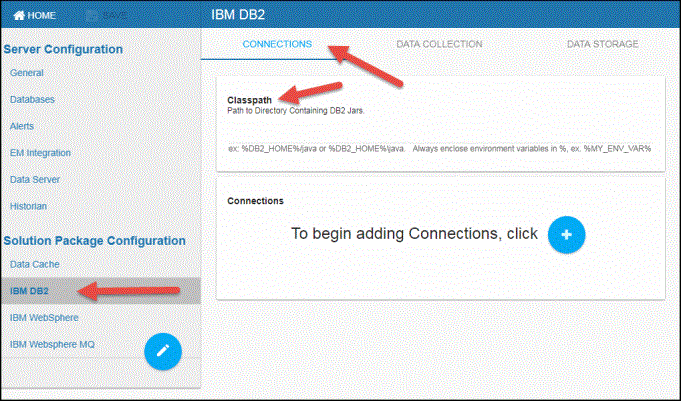
Task: Open the Data Cache solution package
Action: (x=35, y=264)
